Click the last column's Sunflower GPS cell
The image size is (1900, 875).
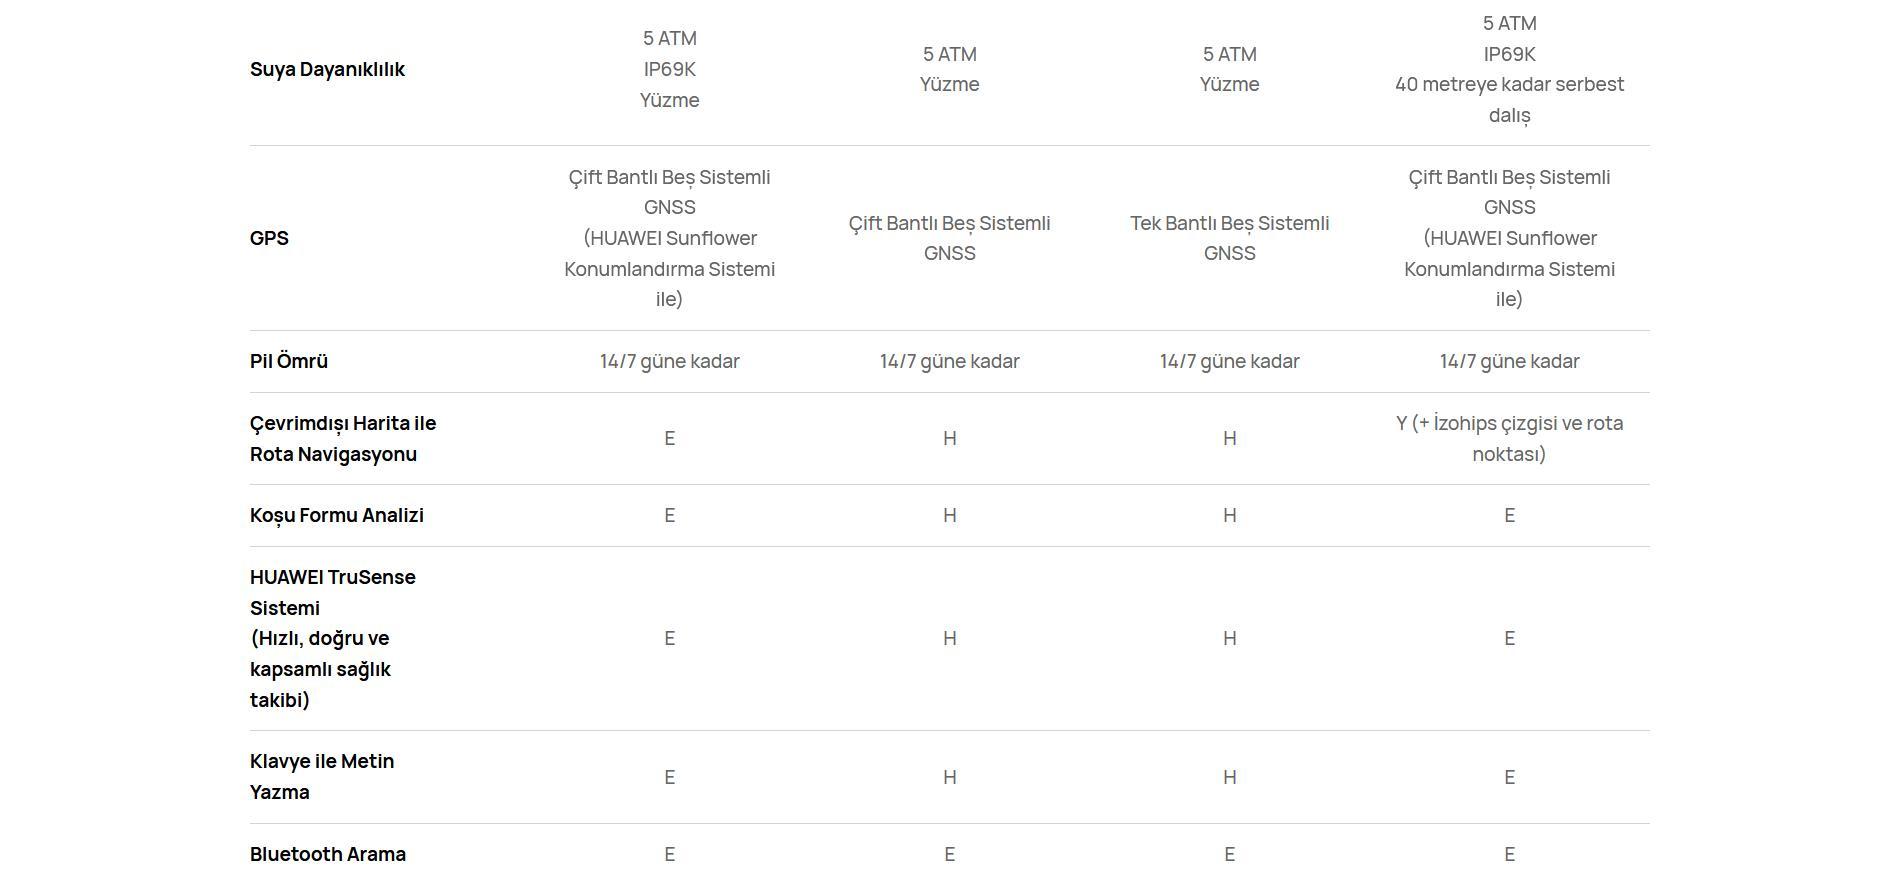1509,238
